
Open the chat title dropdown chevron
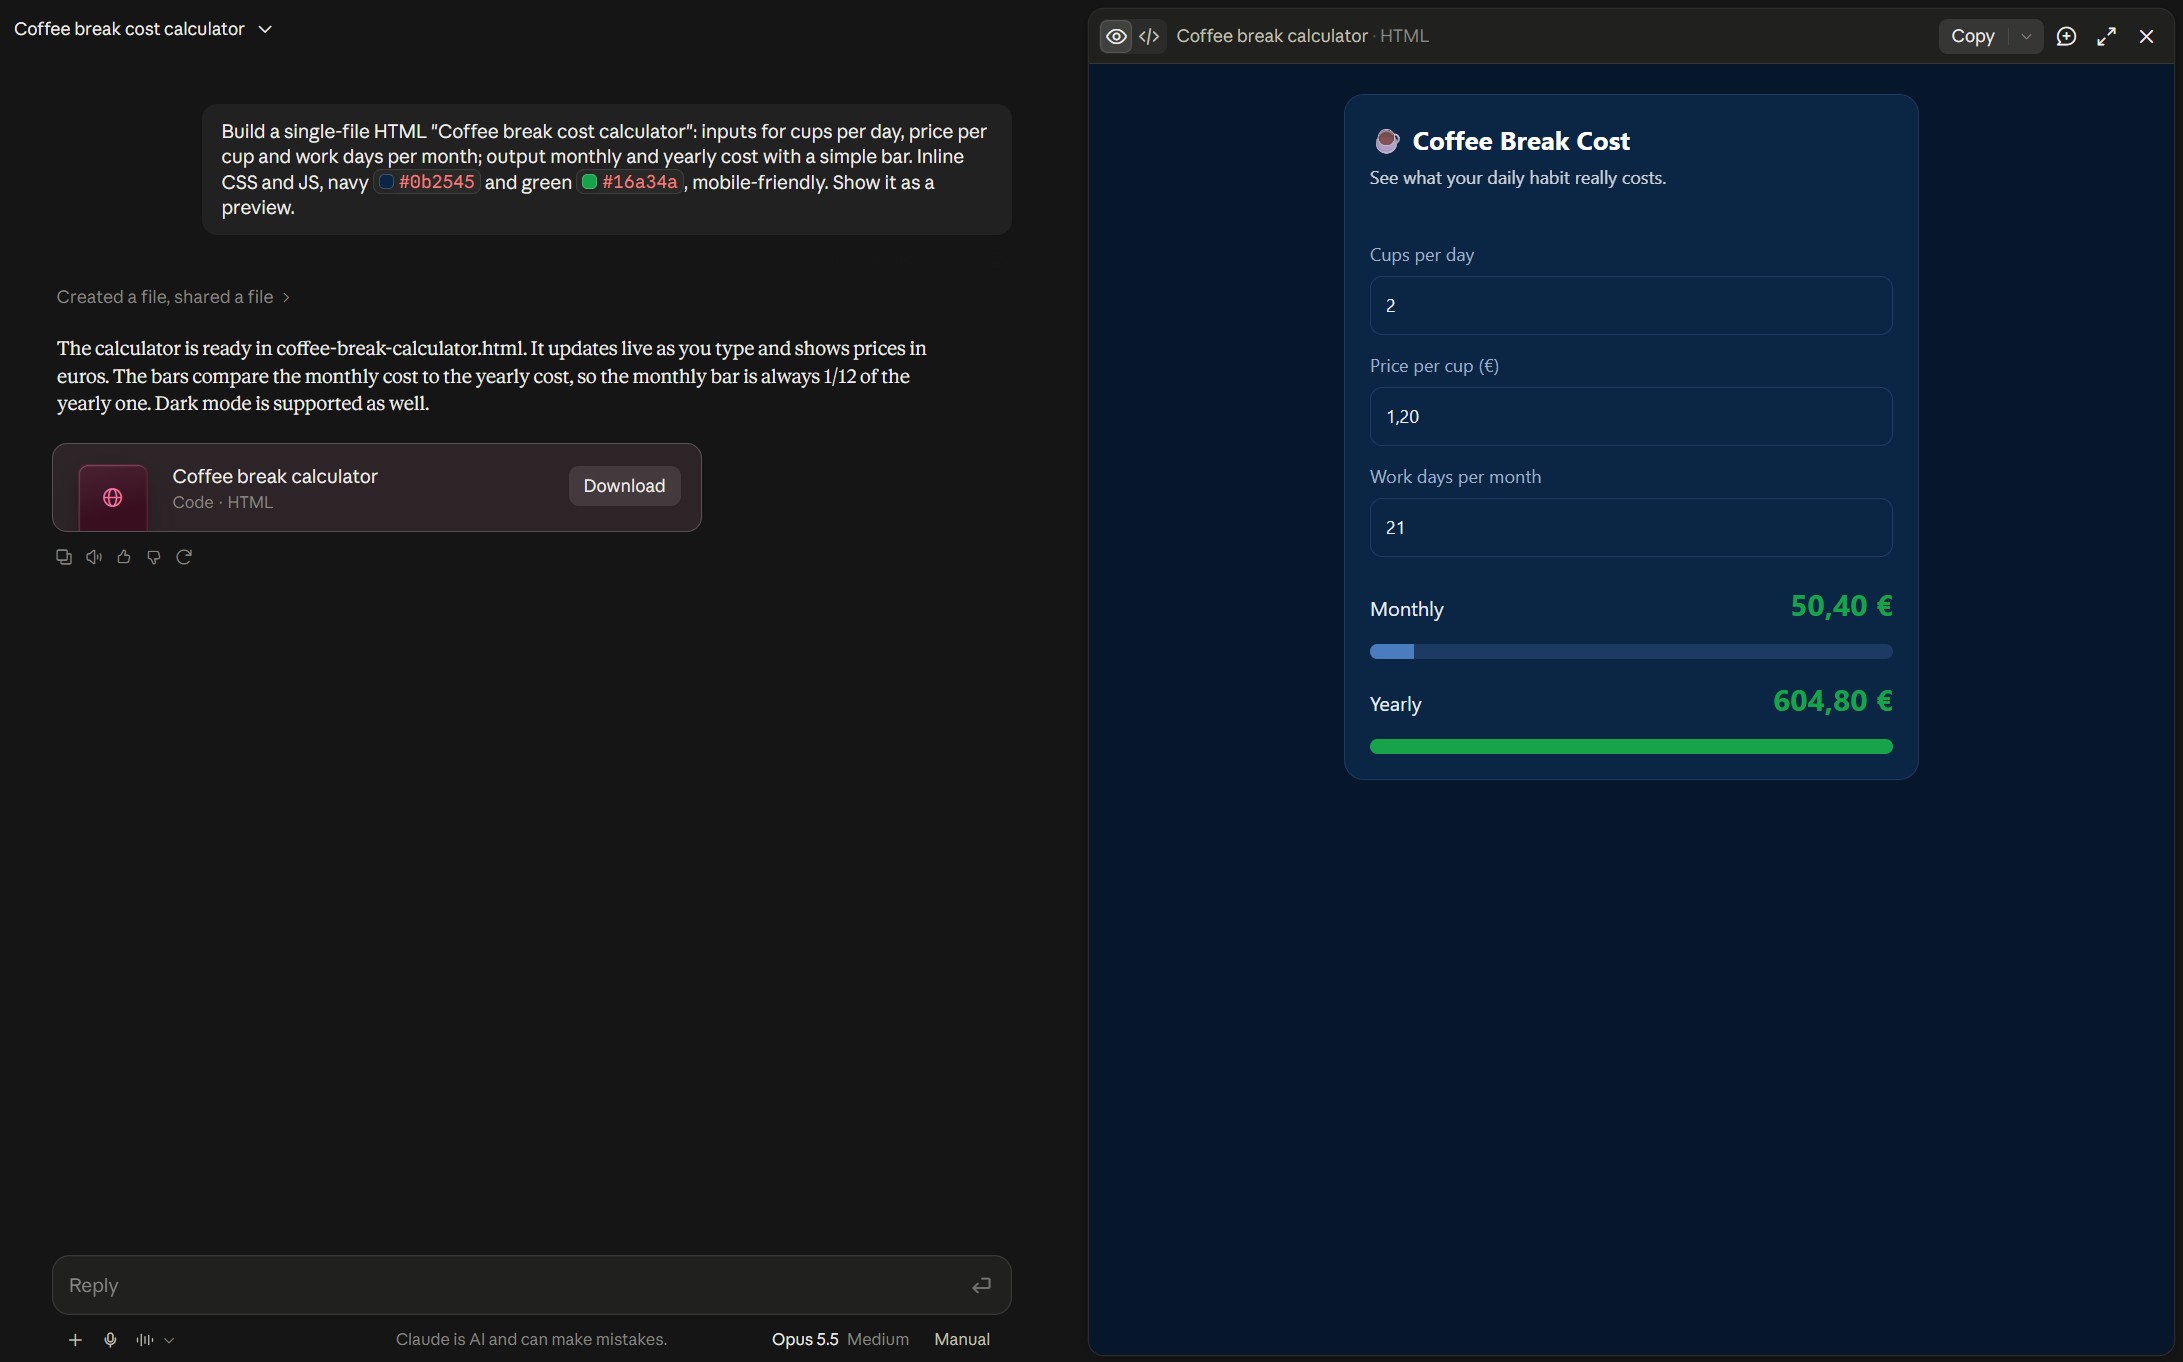tap(265, 29)
